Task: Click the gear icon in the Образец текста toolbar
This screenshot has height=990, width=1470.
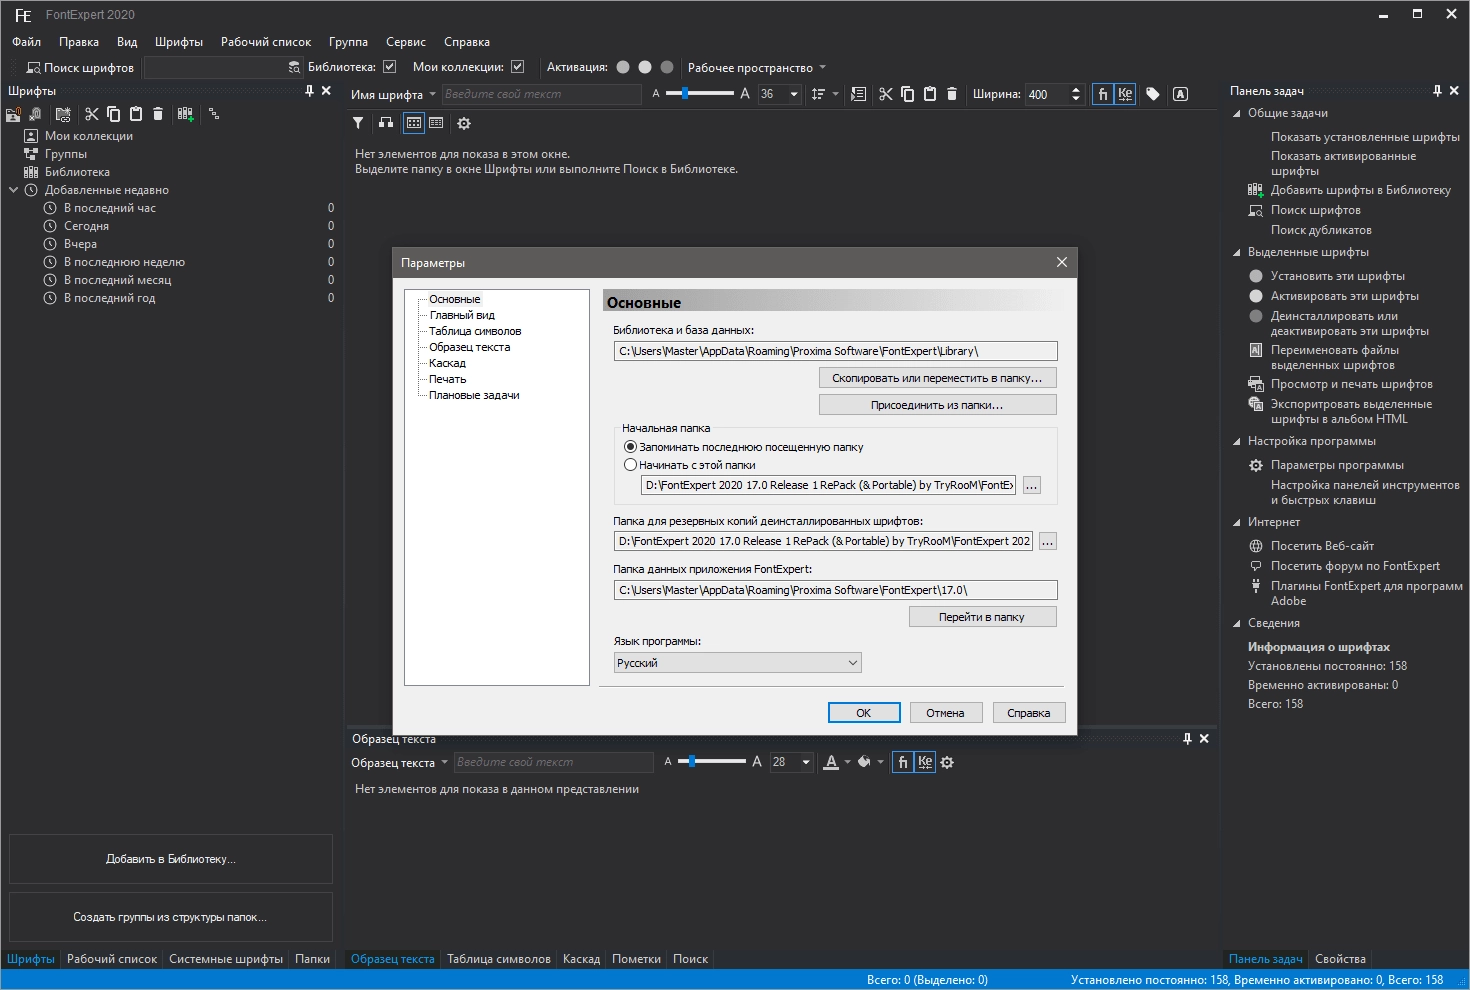Action: (x=947, y=762)
